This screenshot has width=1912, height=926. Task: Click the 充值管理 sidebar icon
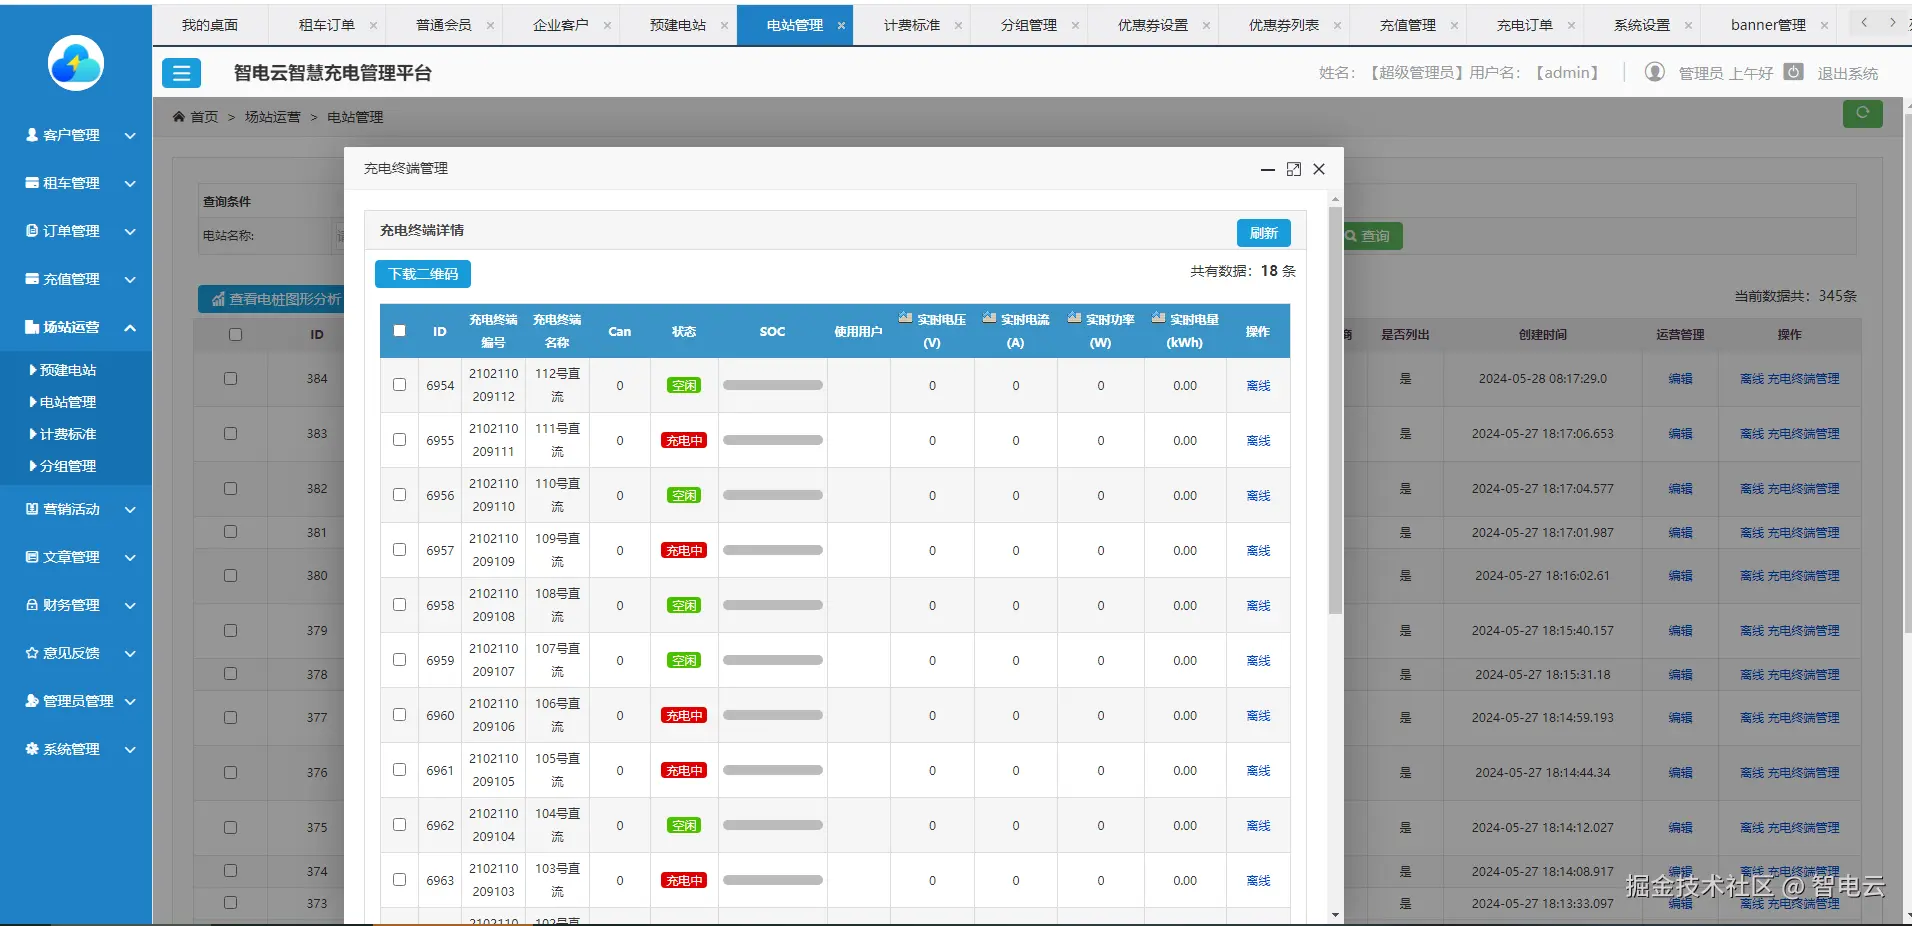click(x=32, y=278)
